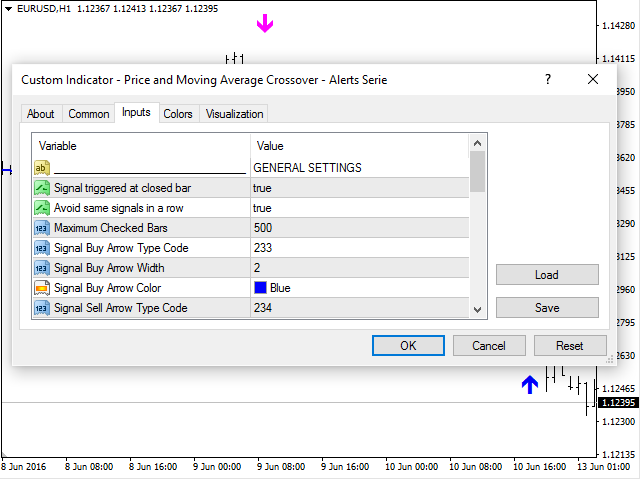Switch to the Colors tab

[178, 114]
